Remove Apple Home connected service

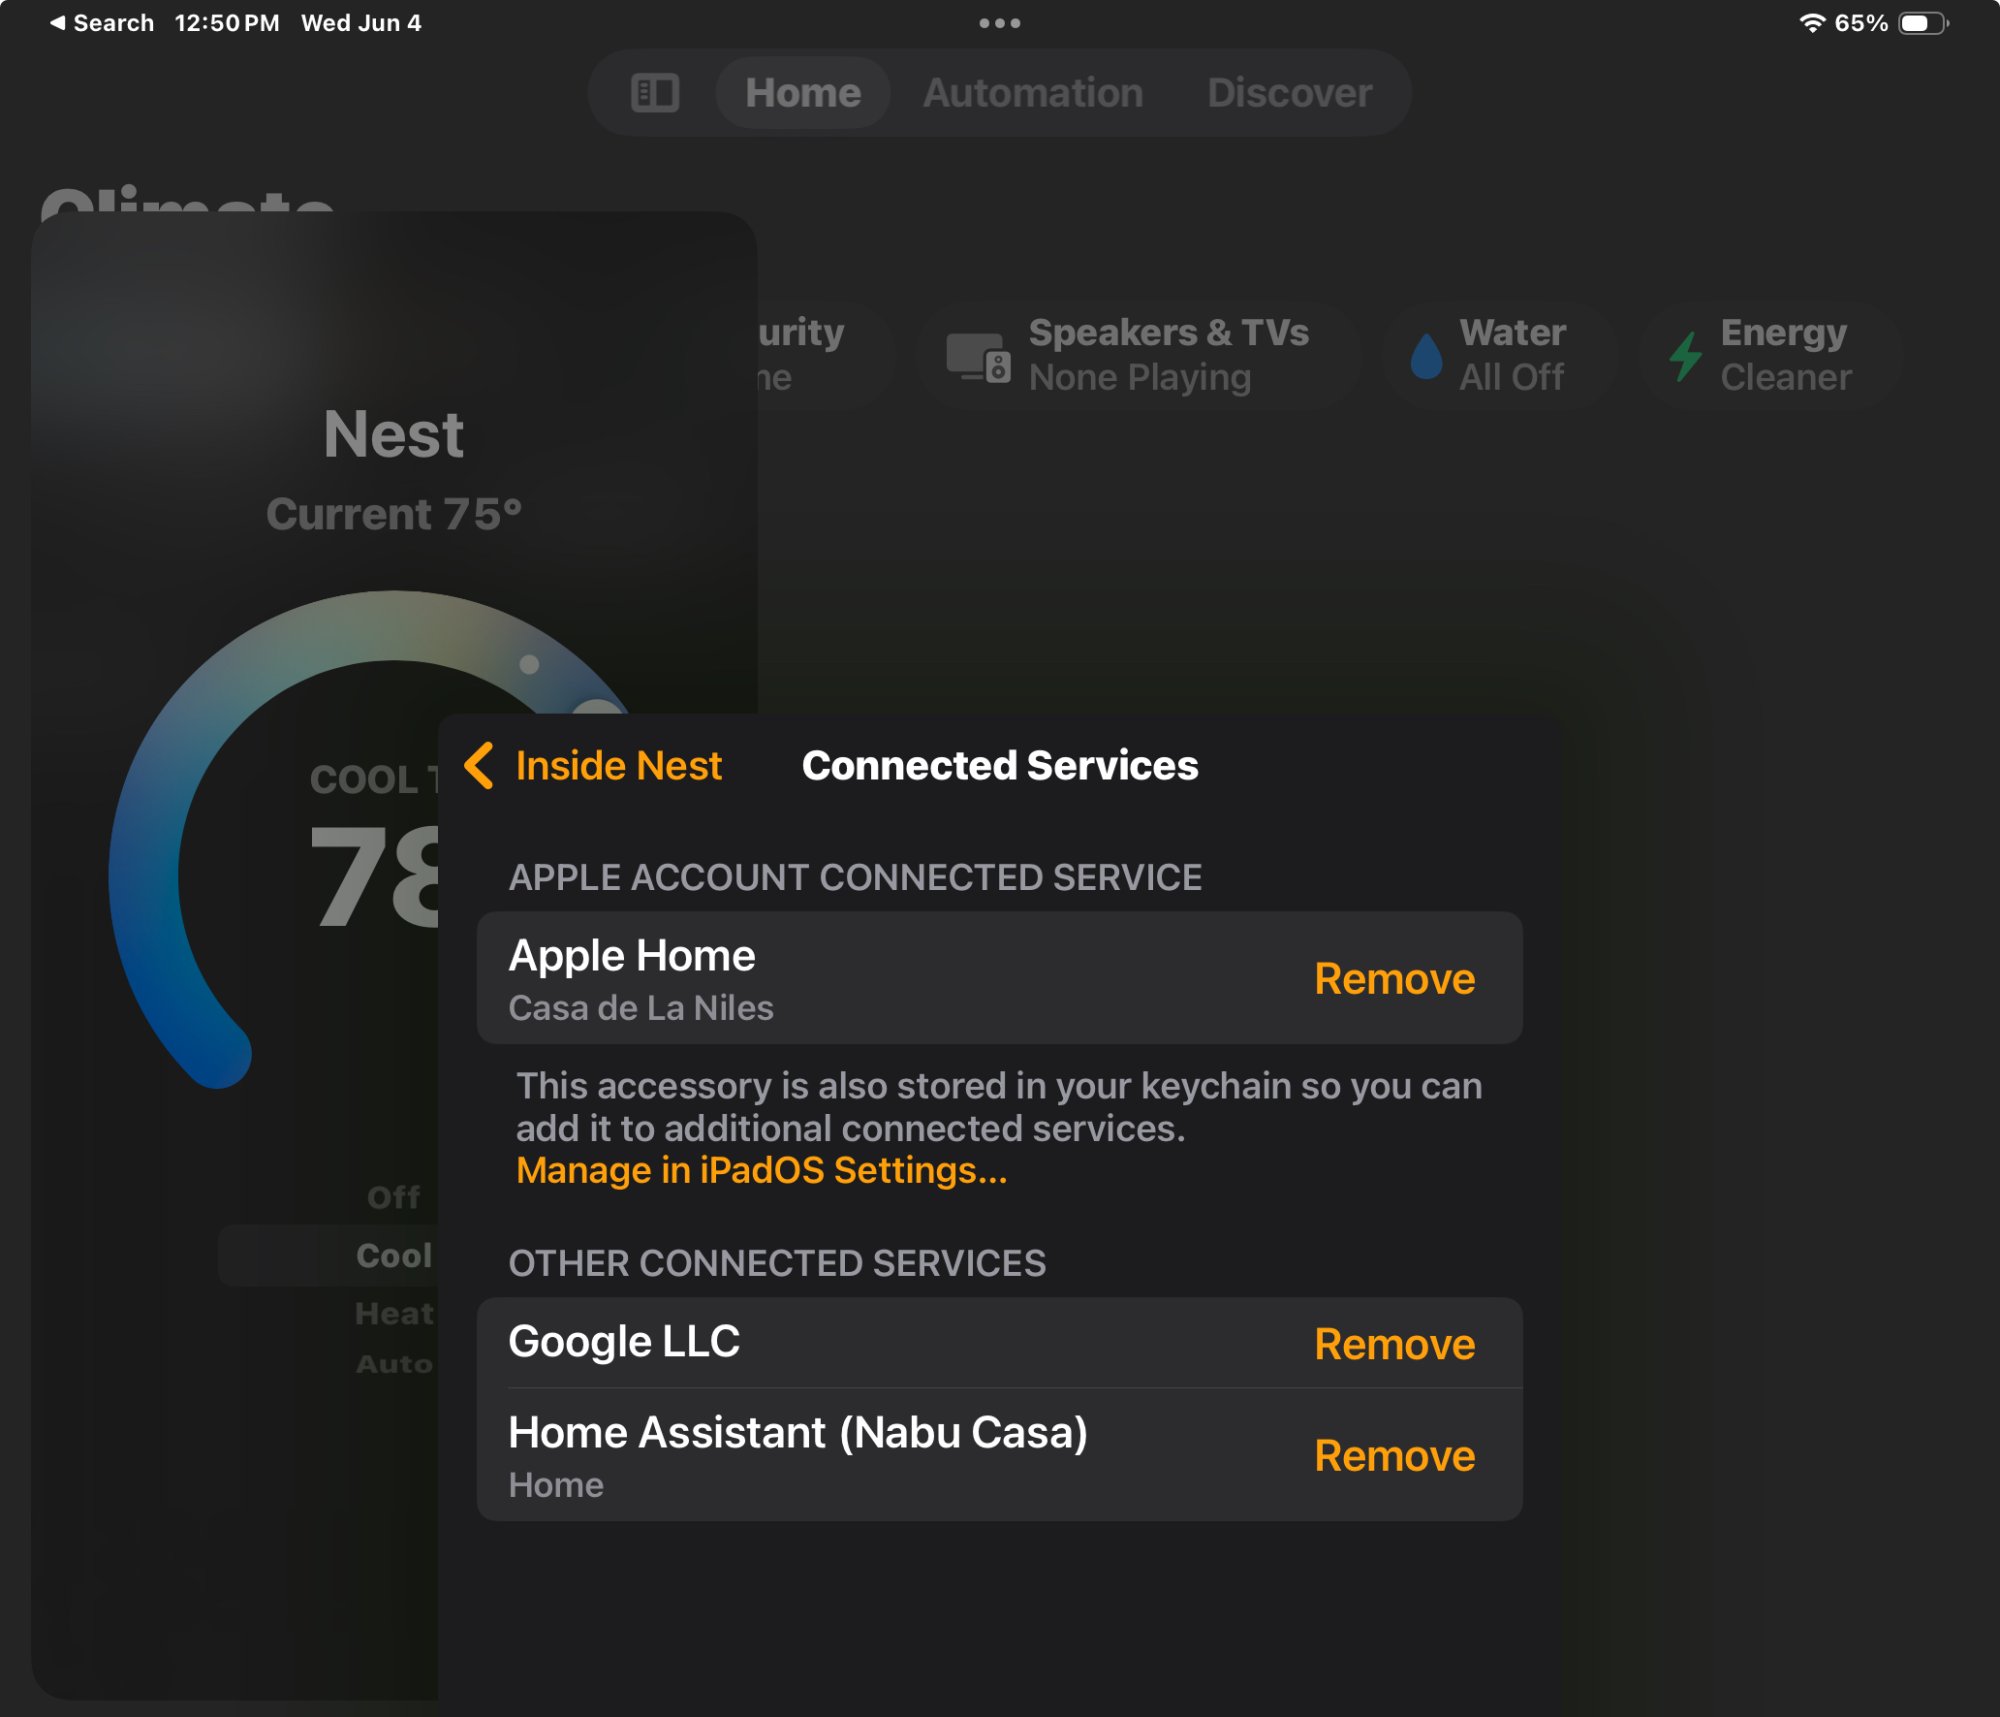click(1393, 979)
